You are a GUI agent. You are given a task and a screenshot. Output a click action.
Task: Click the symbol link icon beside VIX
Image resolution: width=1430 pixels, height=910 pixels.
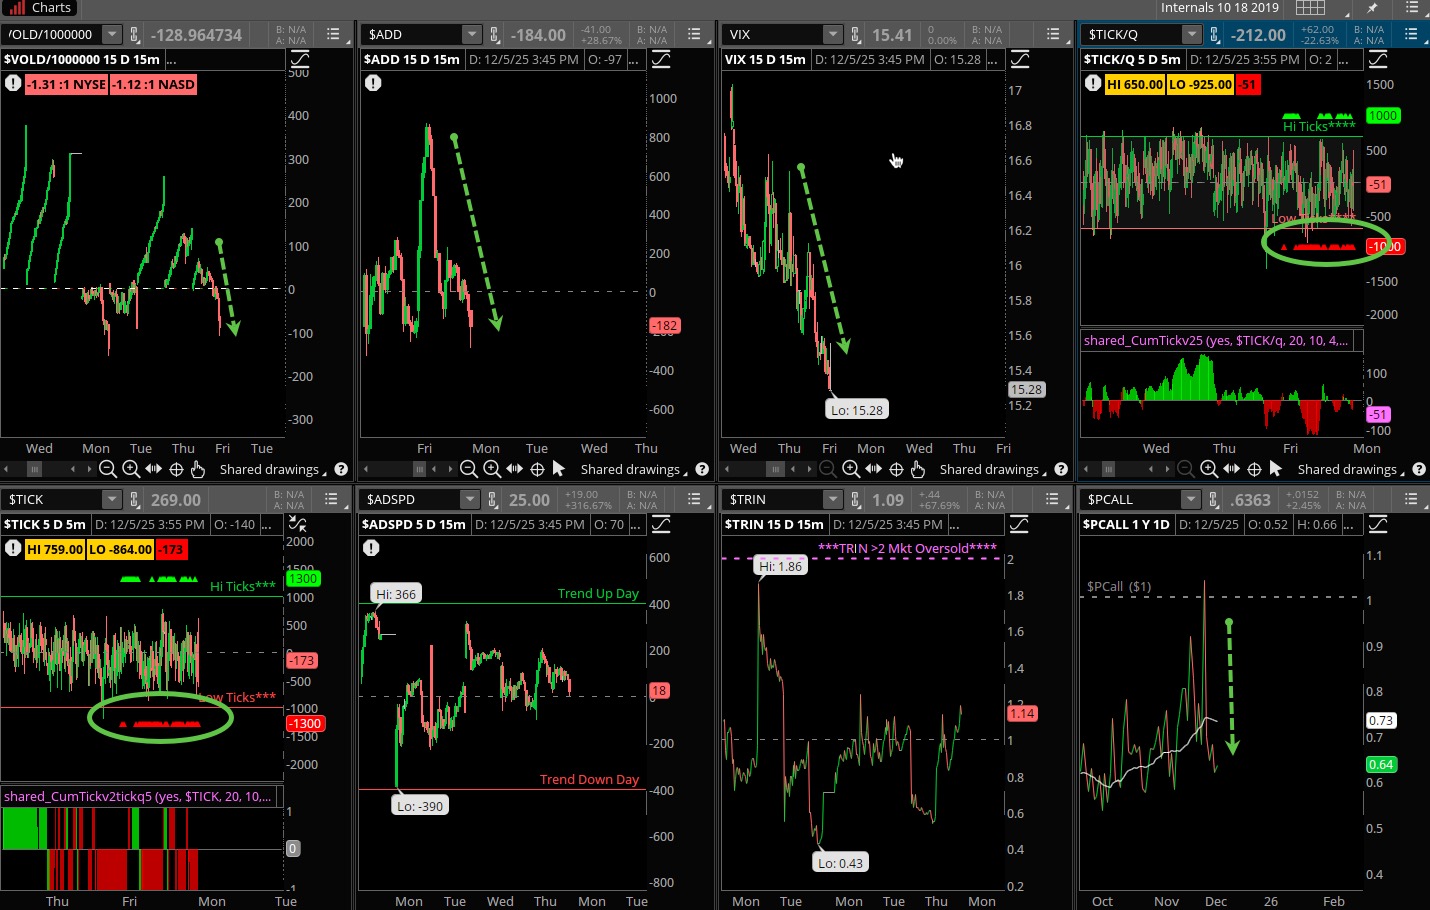point(856,35)
